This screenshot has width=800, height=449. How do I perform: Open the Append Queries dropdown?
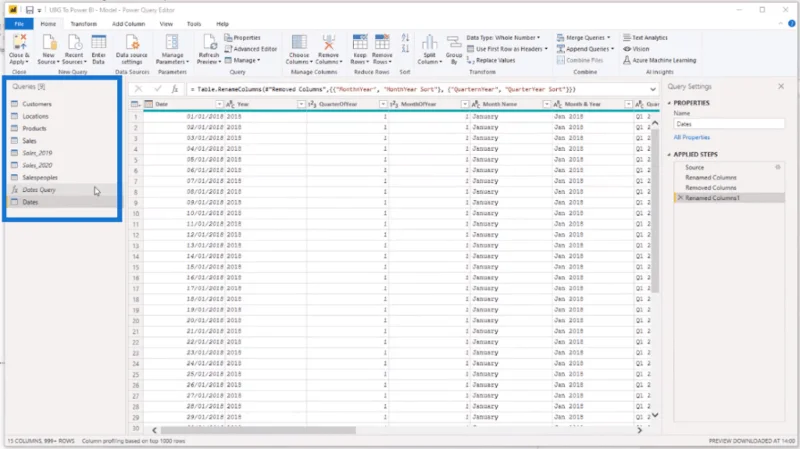point(585,49)
